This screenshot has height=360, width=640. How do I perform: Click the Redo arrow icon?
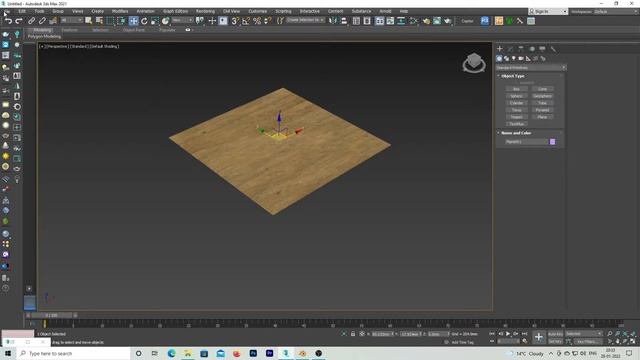(19, 21)
